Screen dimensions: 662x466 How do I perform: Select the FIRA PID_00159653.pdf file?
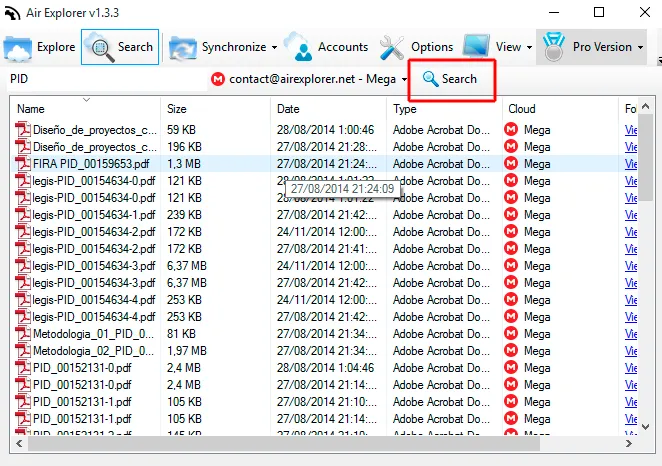[x=91, y=164]
